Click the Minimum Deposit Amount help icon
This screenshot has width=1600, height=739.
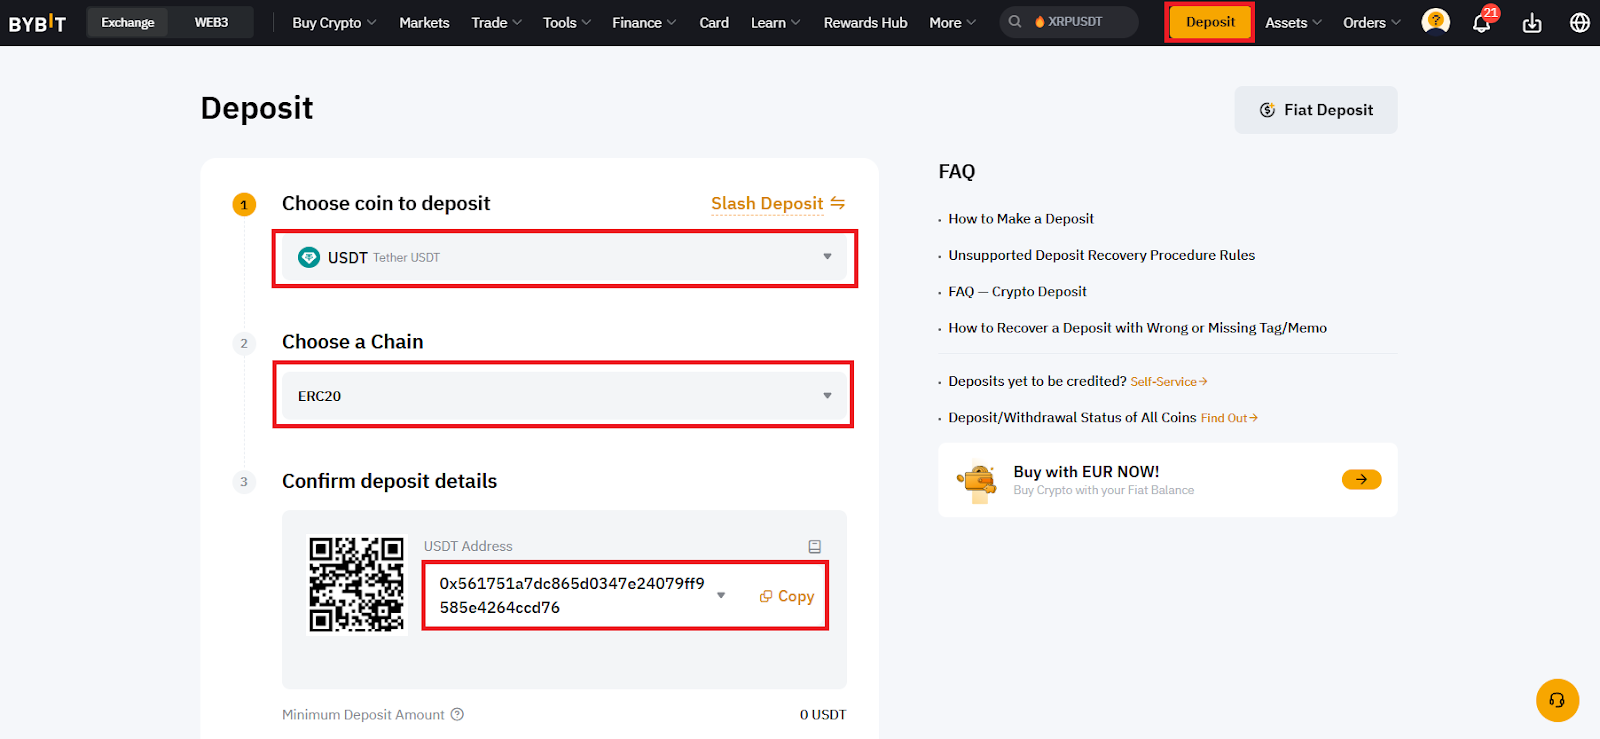pyautogui.click(x=457, y=714)
